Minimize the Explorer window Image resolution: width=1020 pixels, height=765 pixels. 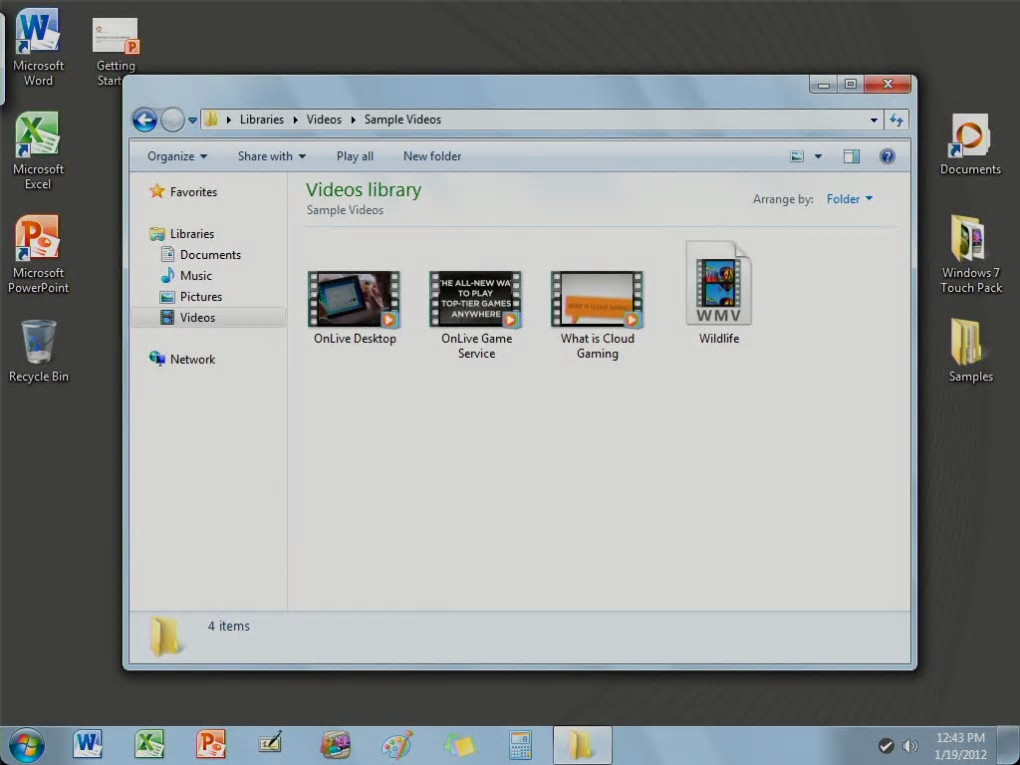[824, 85]
